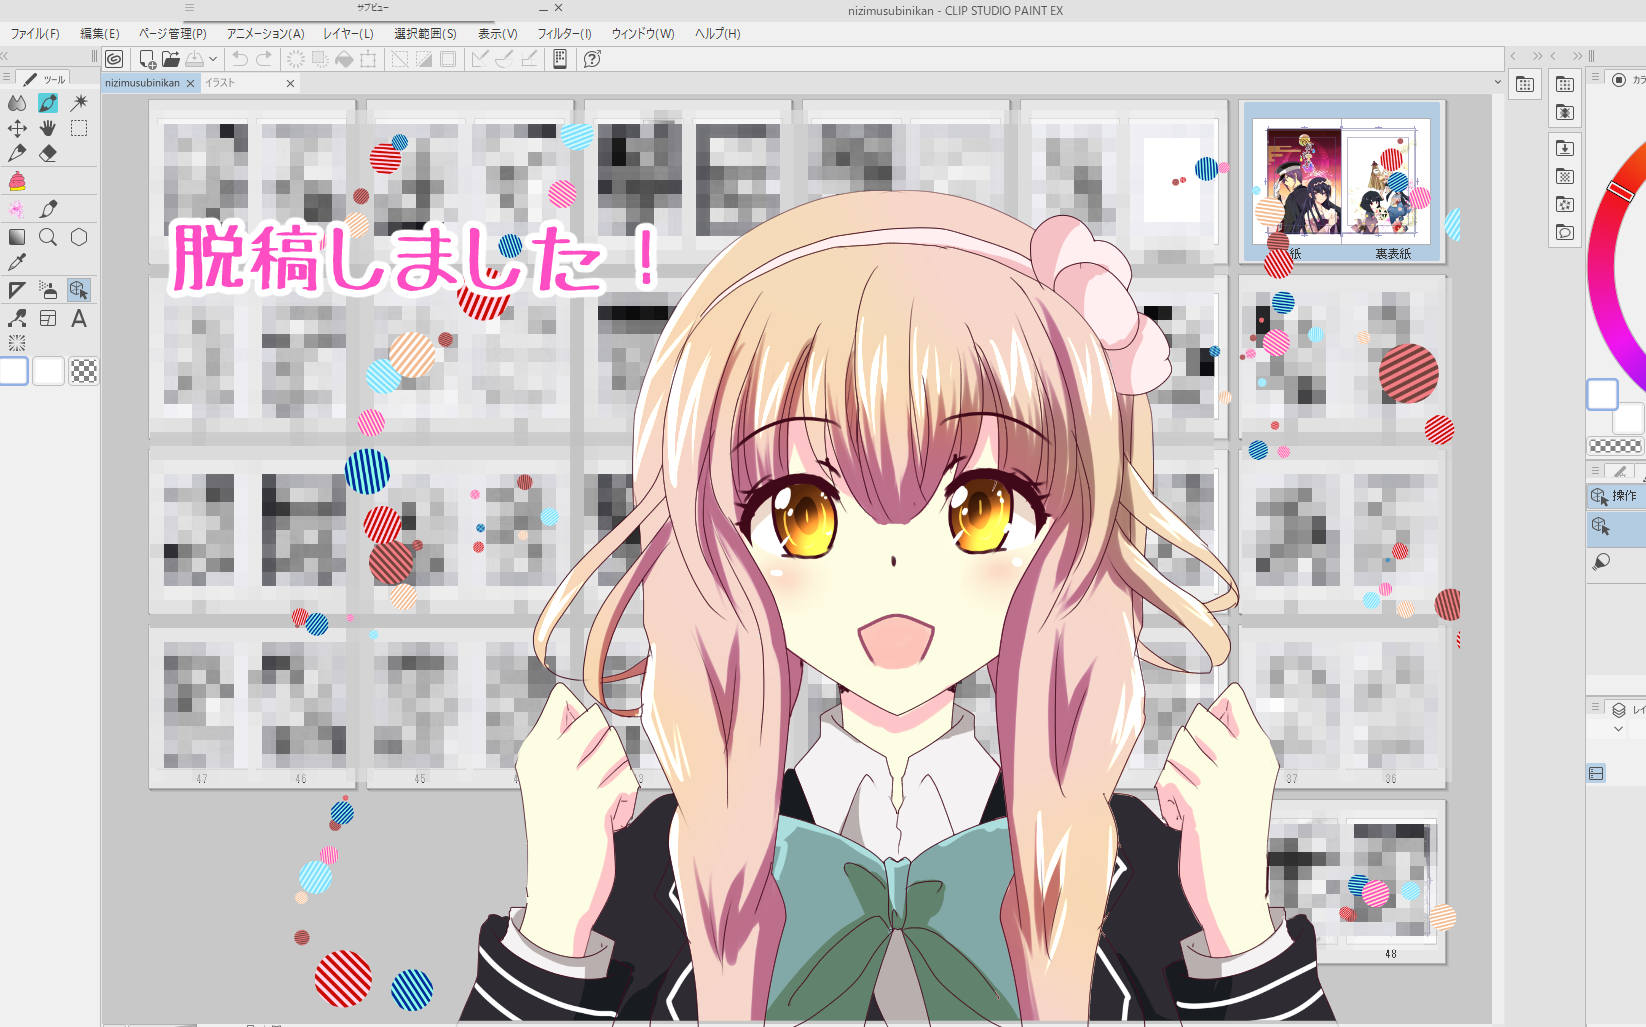Collapse the left tool palette dock

point(5,56)
